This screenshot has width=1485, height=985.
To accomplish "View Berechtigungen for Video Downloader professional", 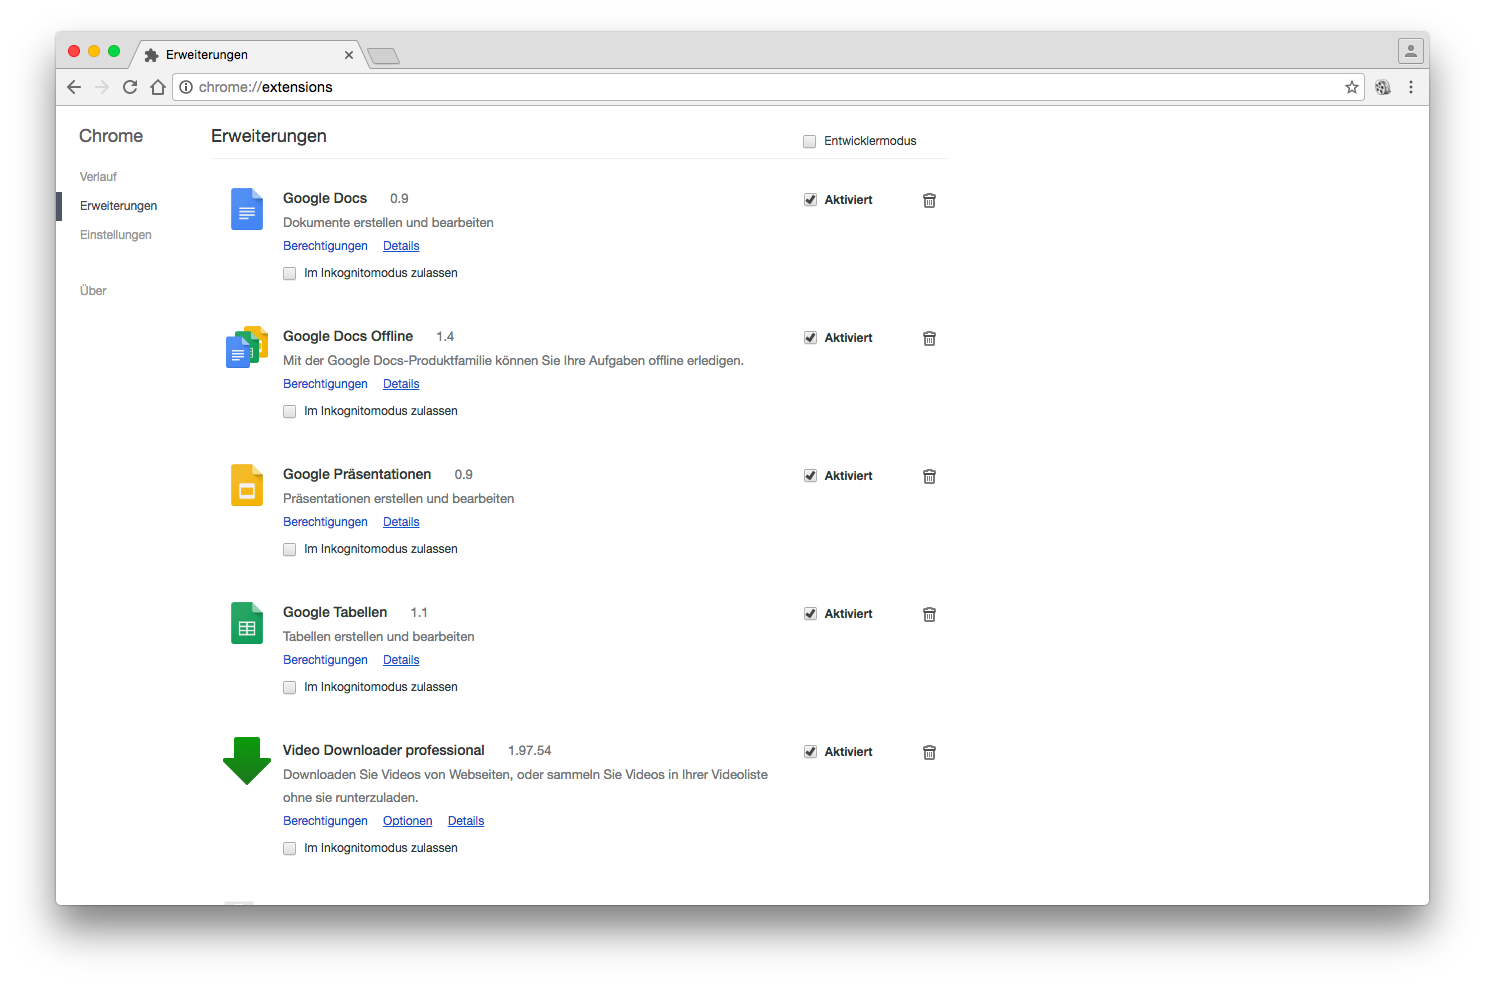I will point(325,821).
